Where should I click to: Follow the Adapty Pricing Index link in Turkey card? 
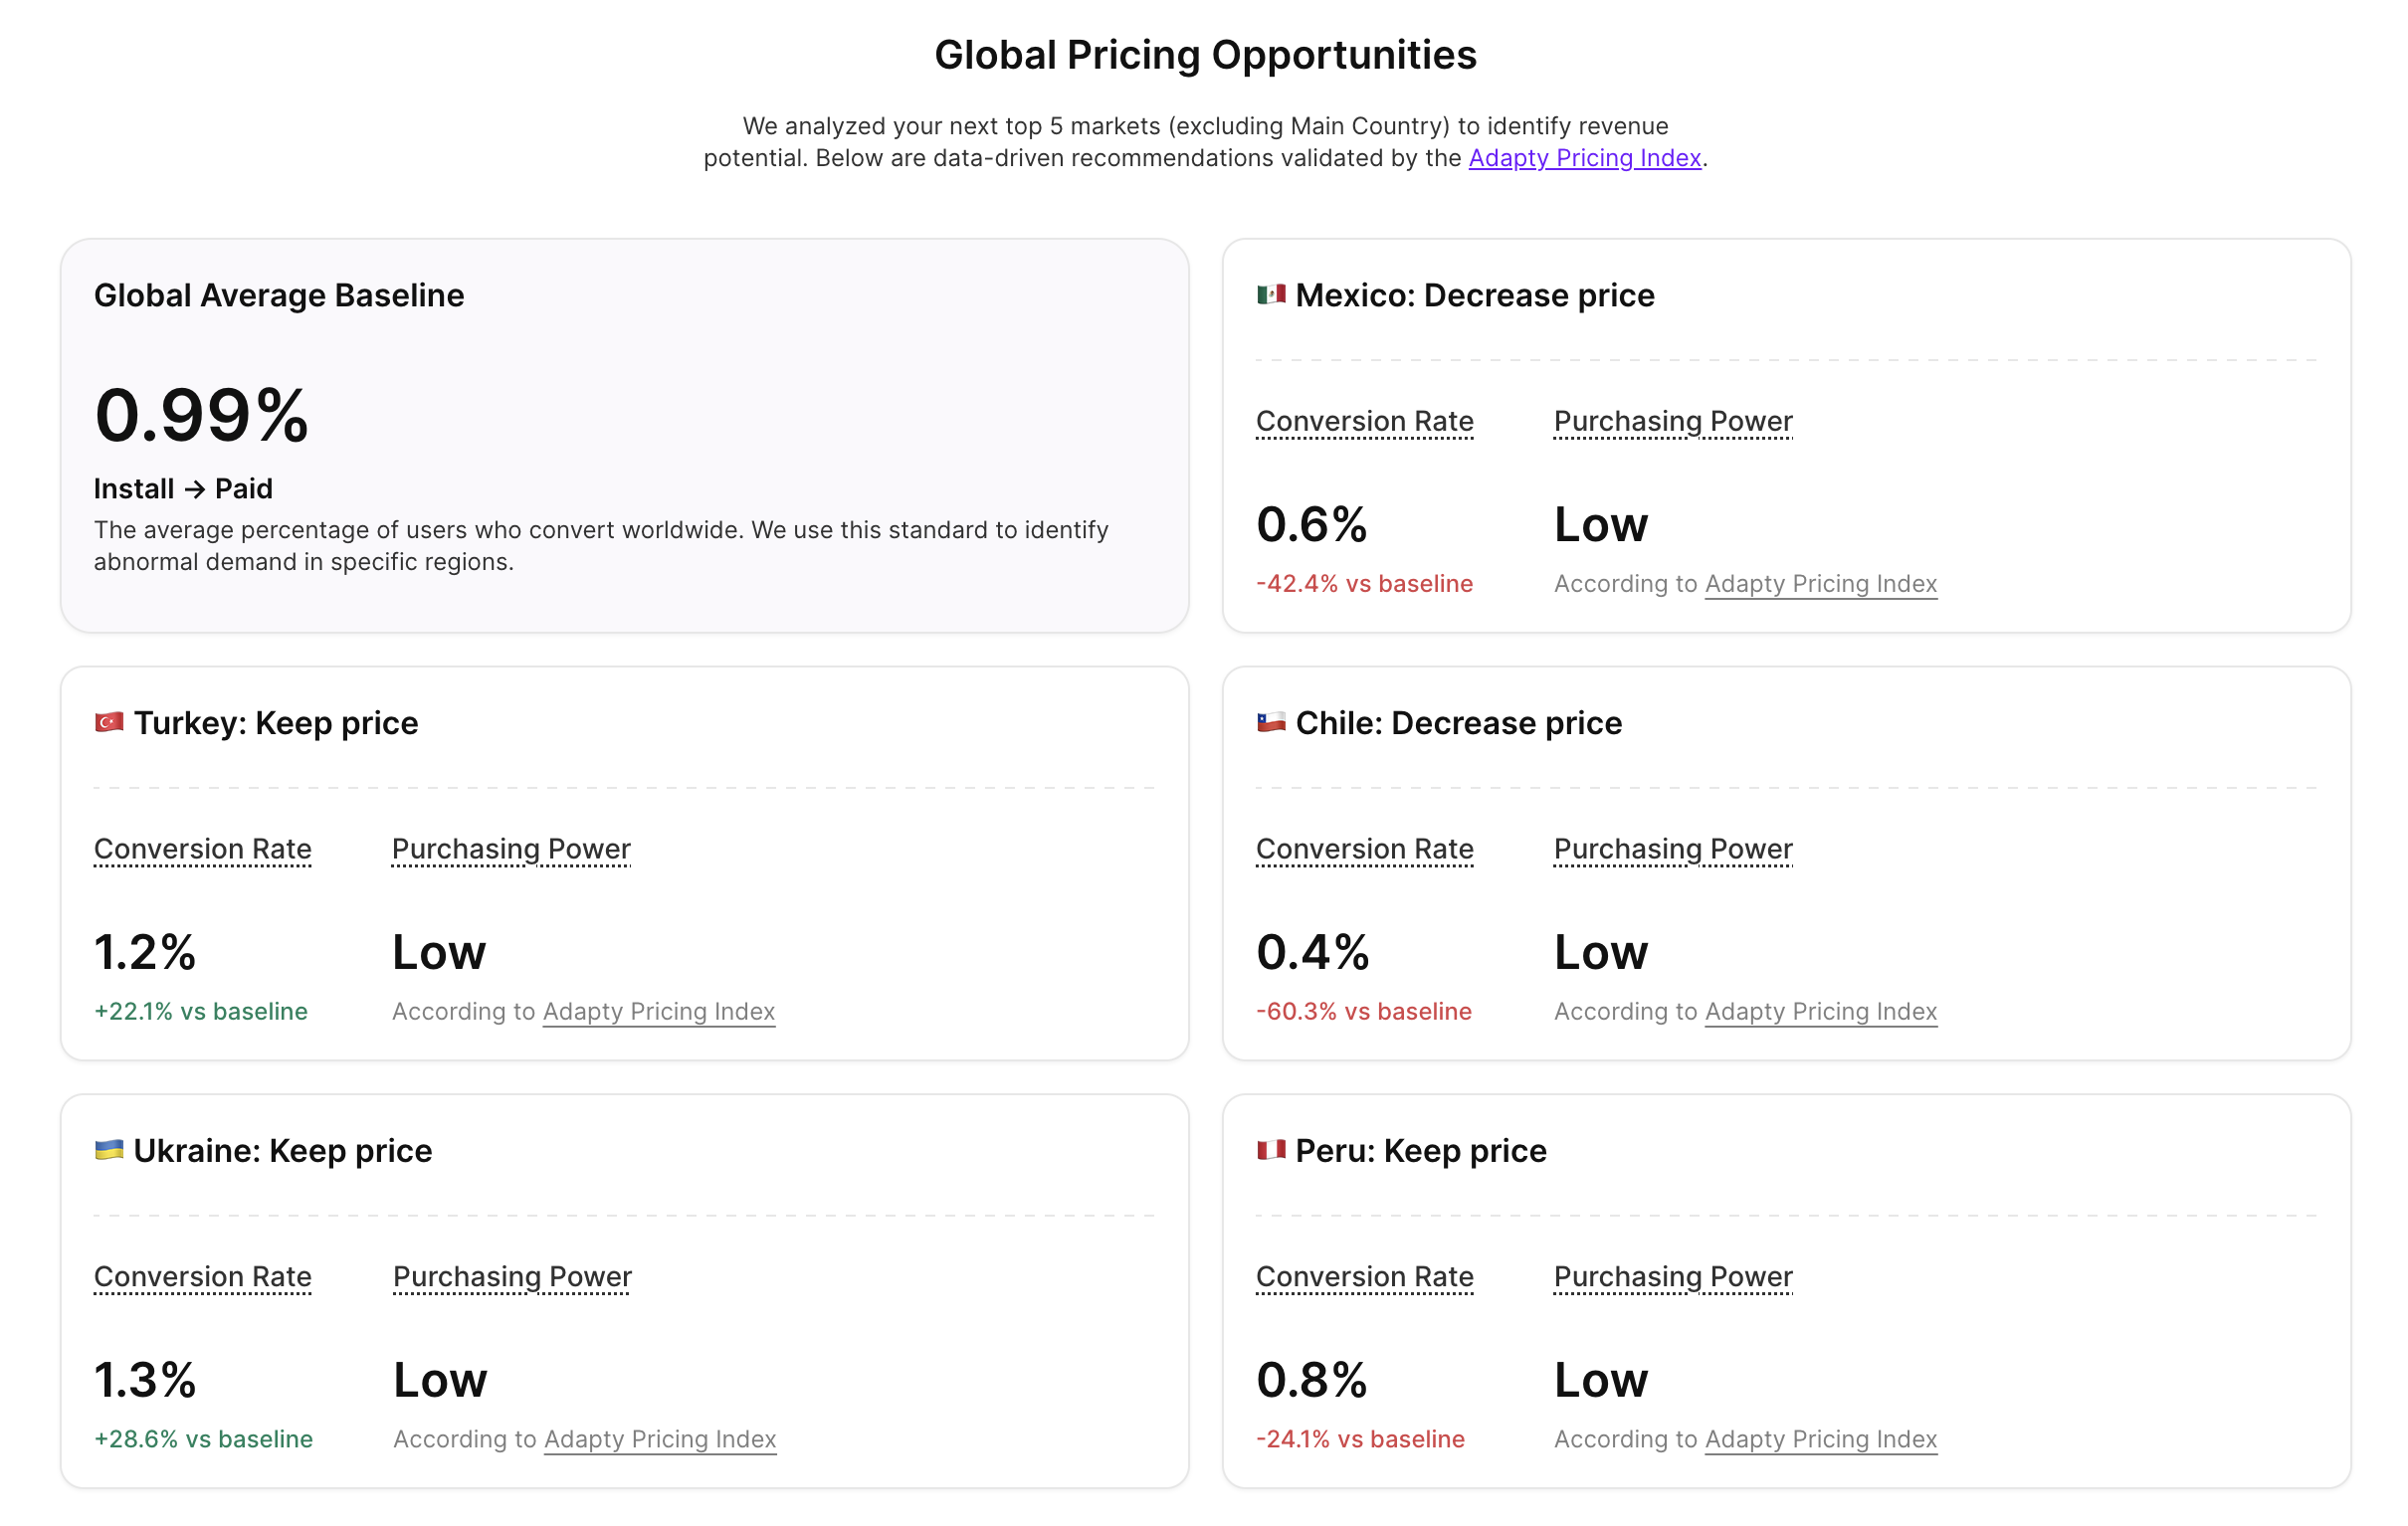[658, 1011]
